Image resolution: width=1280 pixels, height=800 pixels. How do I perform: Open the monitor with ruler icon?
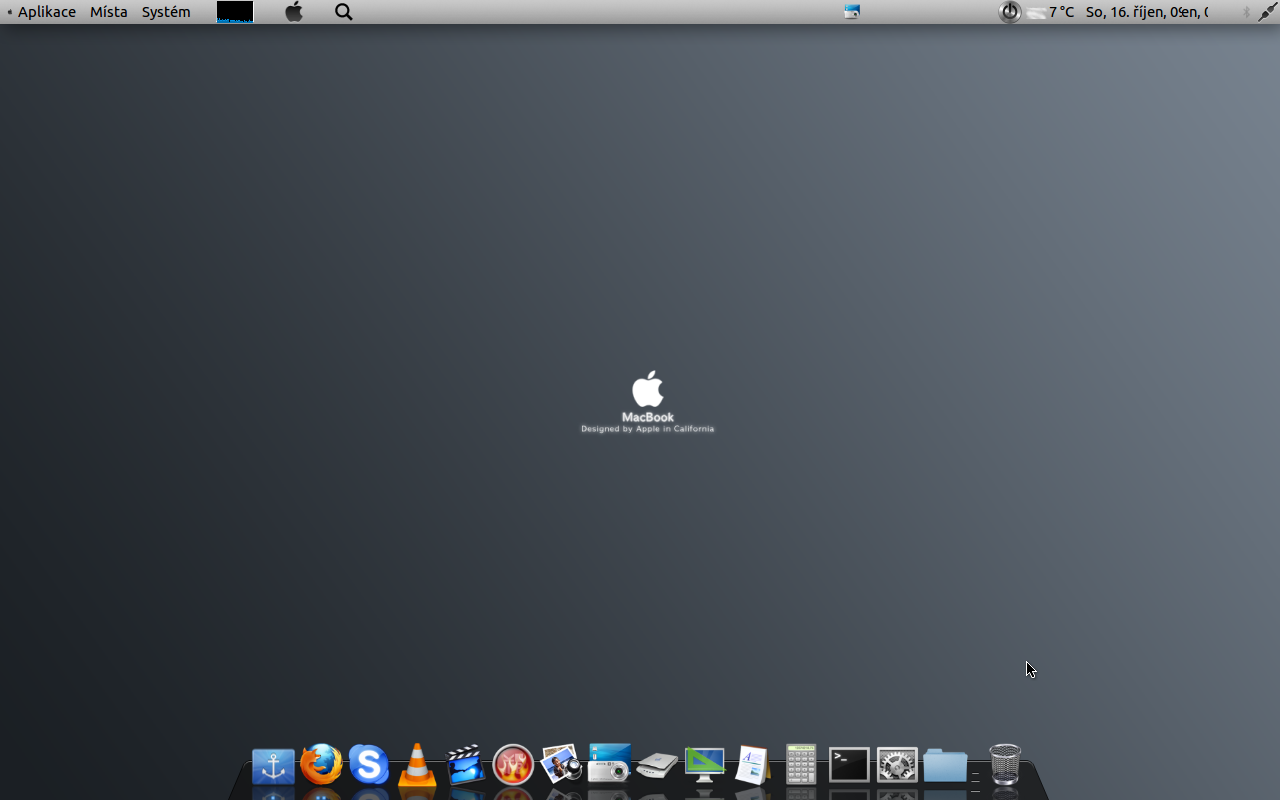pos(705,765)
